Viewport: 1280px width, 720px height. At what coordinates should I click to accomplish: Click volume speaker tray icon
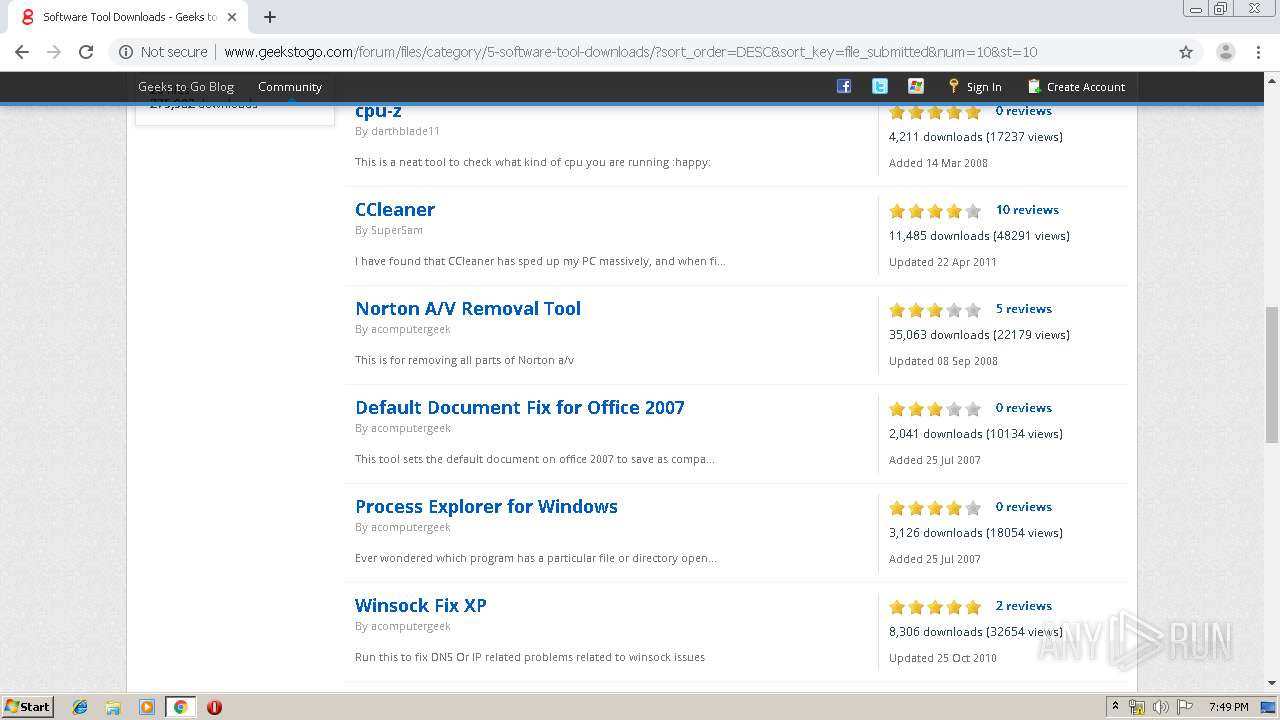[x=1161, y=707]
